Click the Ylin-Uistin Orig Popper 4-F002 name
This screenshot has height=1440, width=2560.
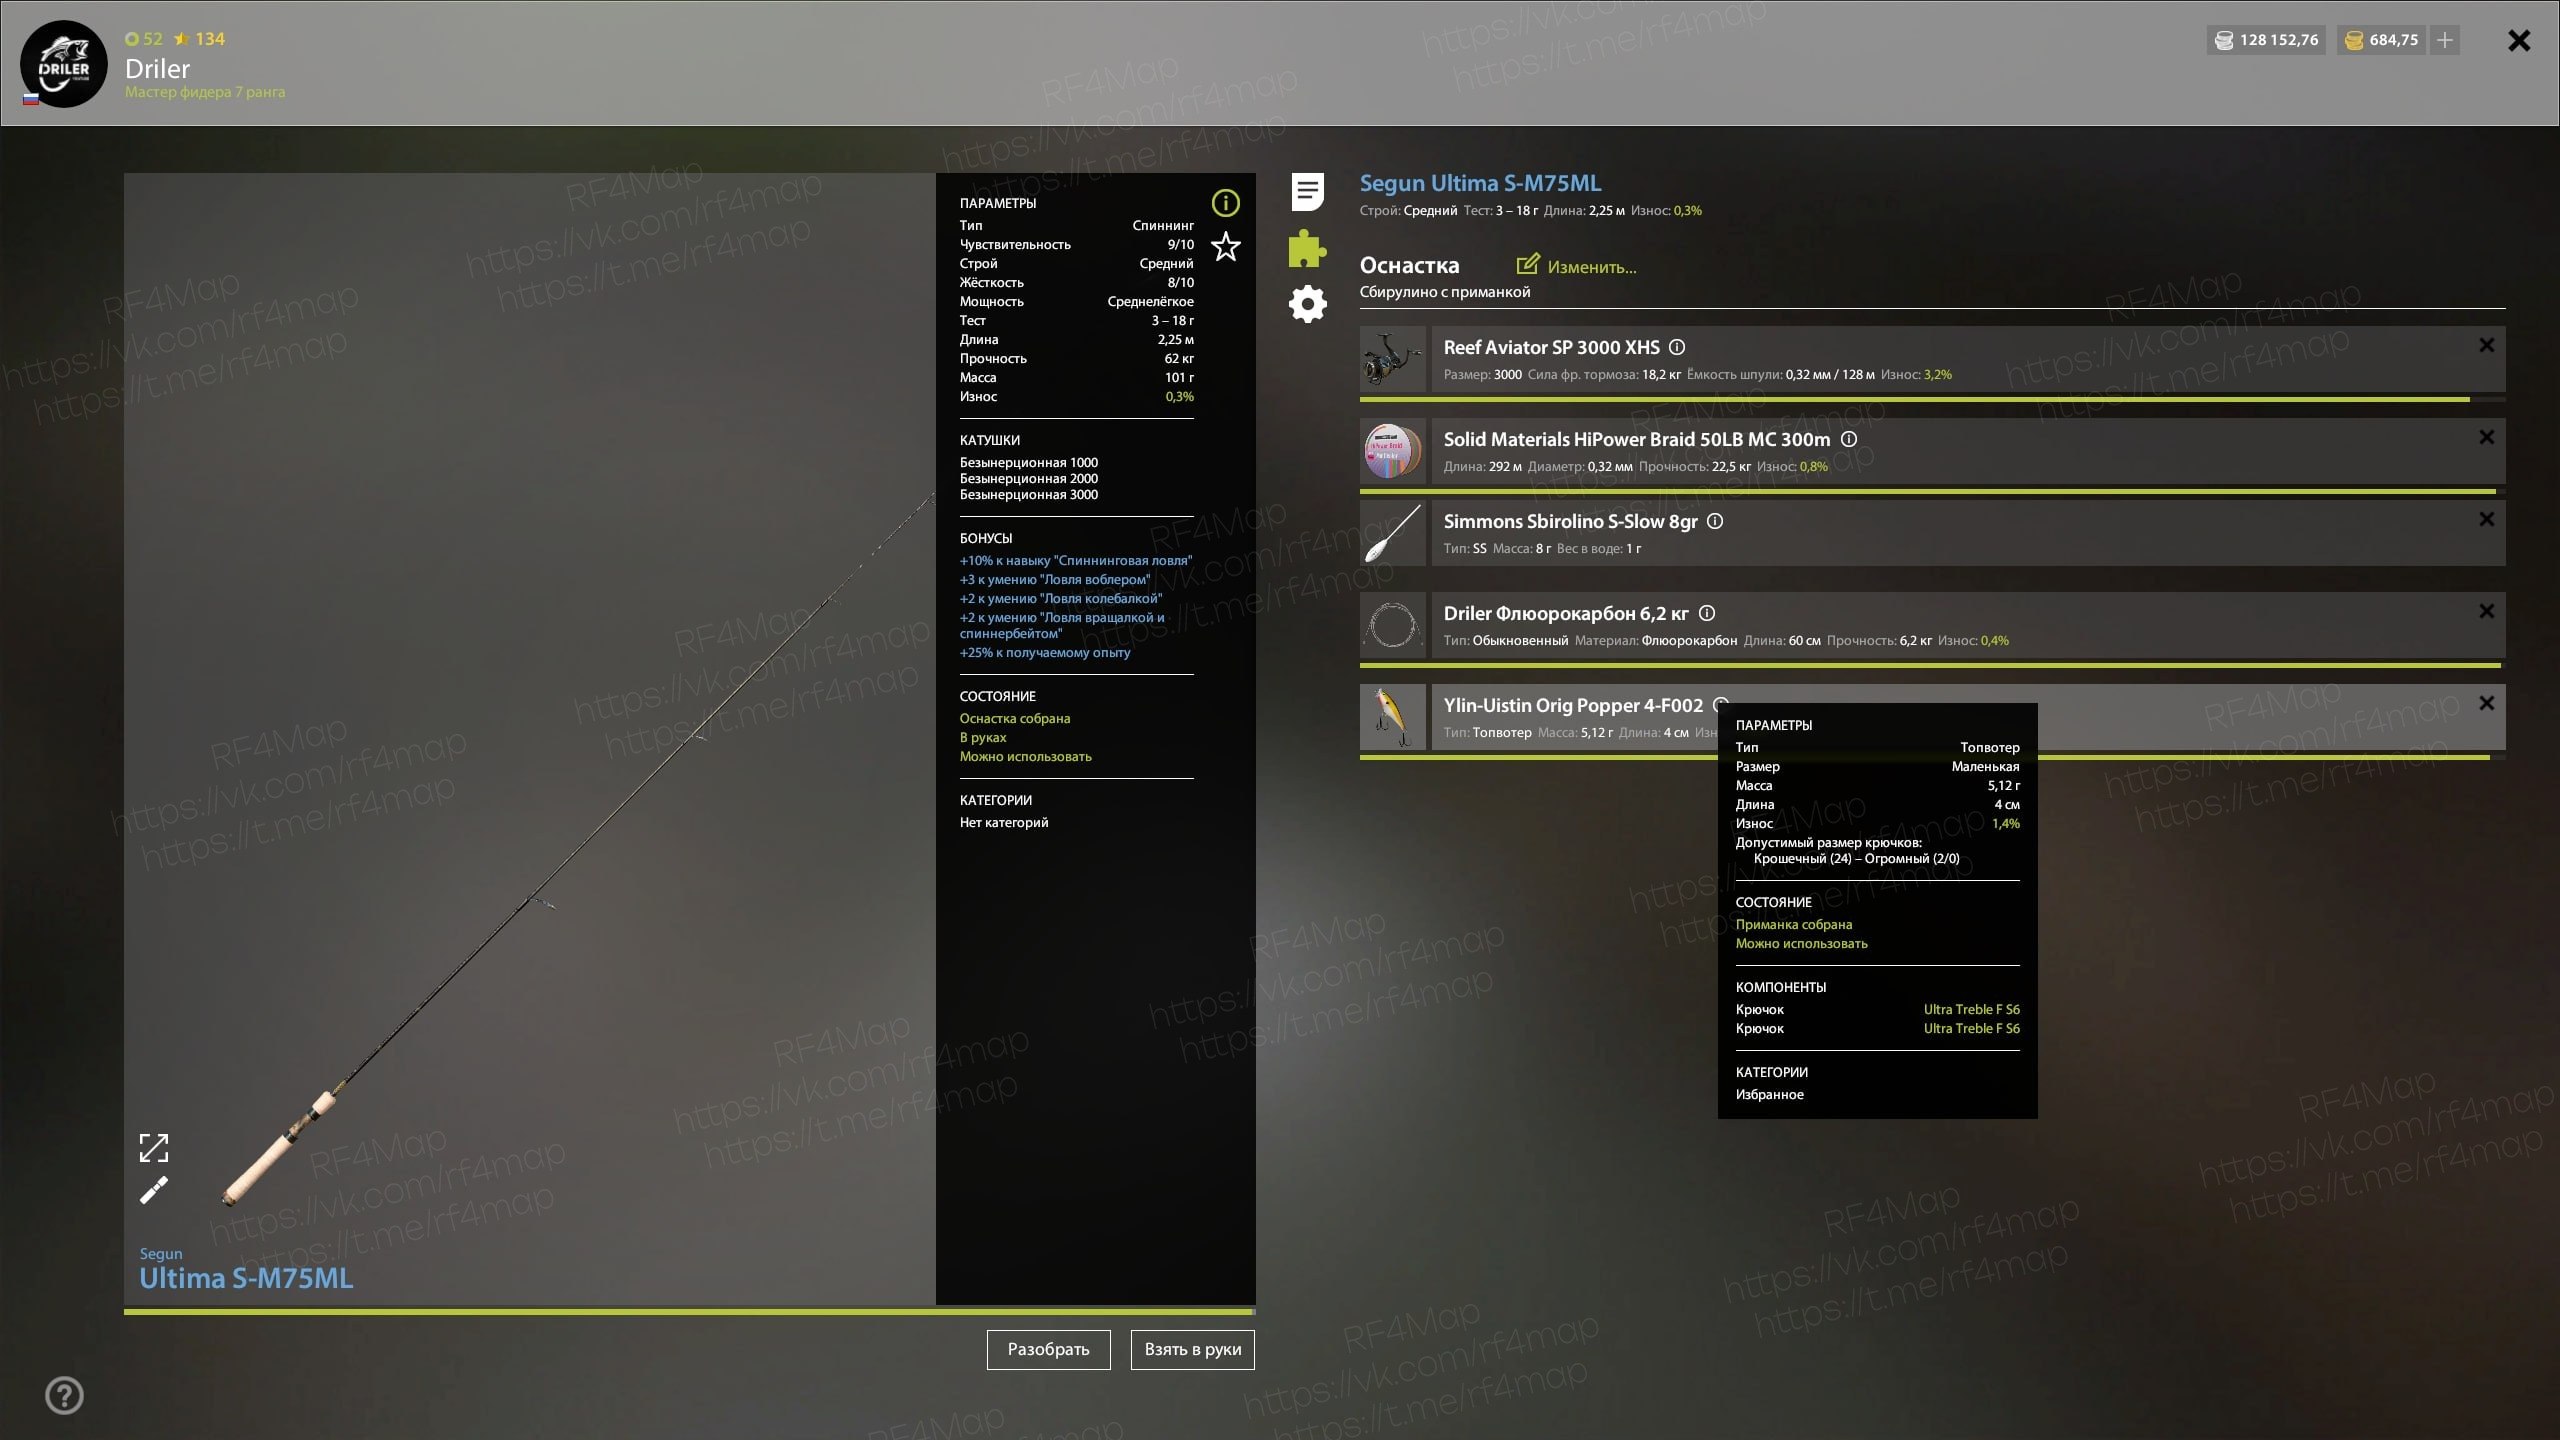click(x=1573, y=705)
